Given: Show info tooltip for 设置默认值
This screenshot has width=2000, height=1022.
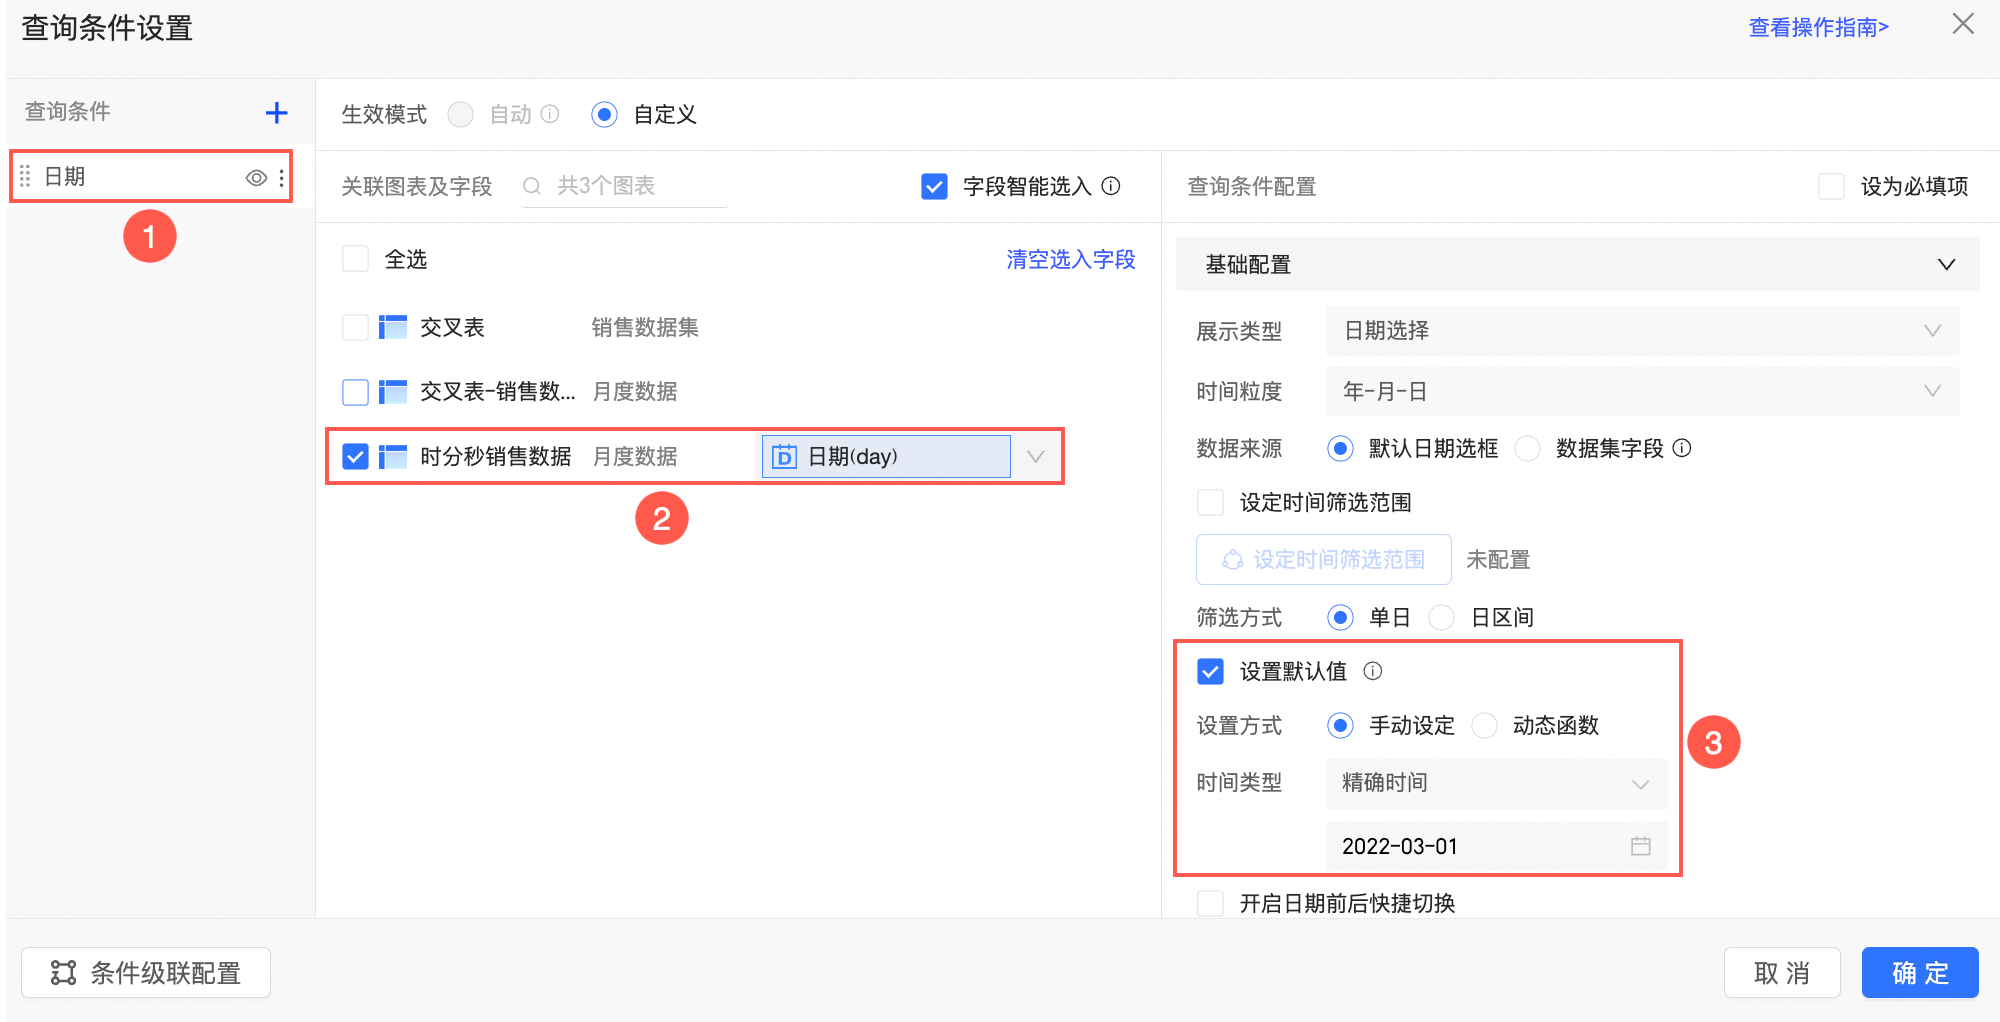Looking at the screenshot, I should (1373, 671).
